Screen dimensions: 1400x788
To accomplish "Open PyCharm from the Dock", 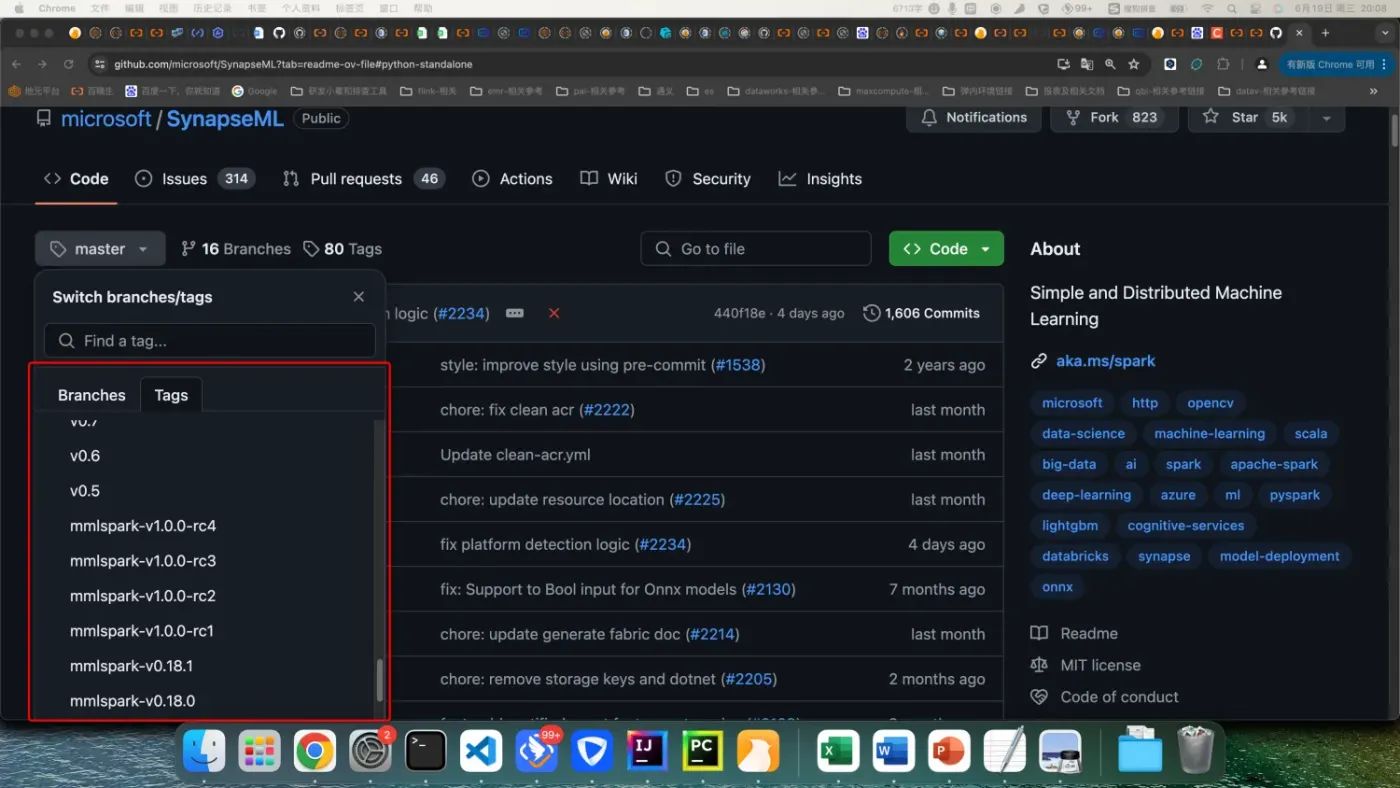I will click(702, 750).
